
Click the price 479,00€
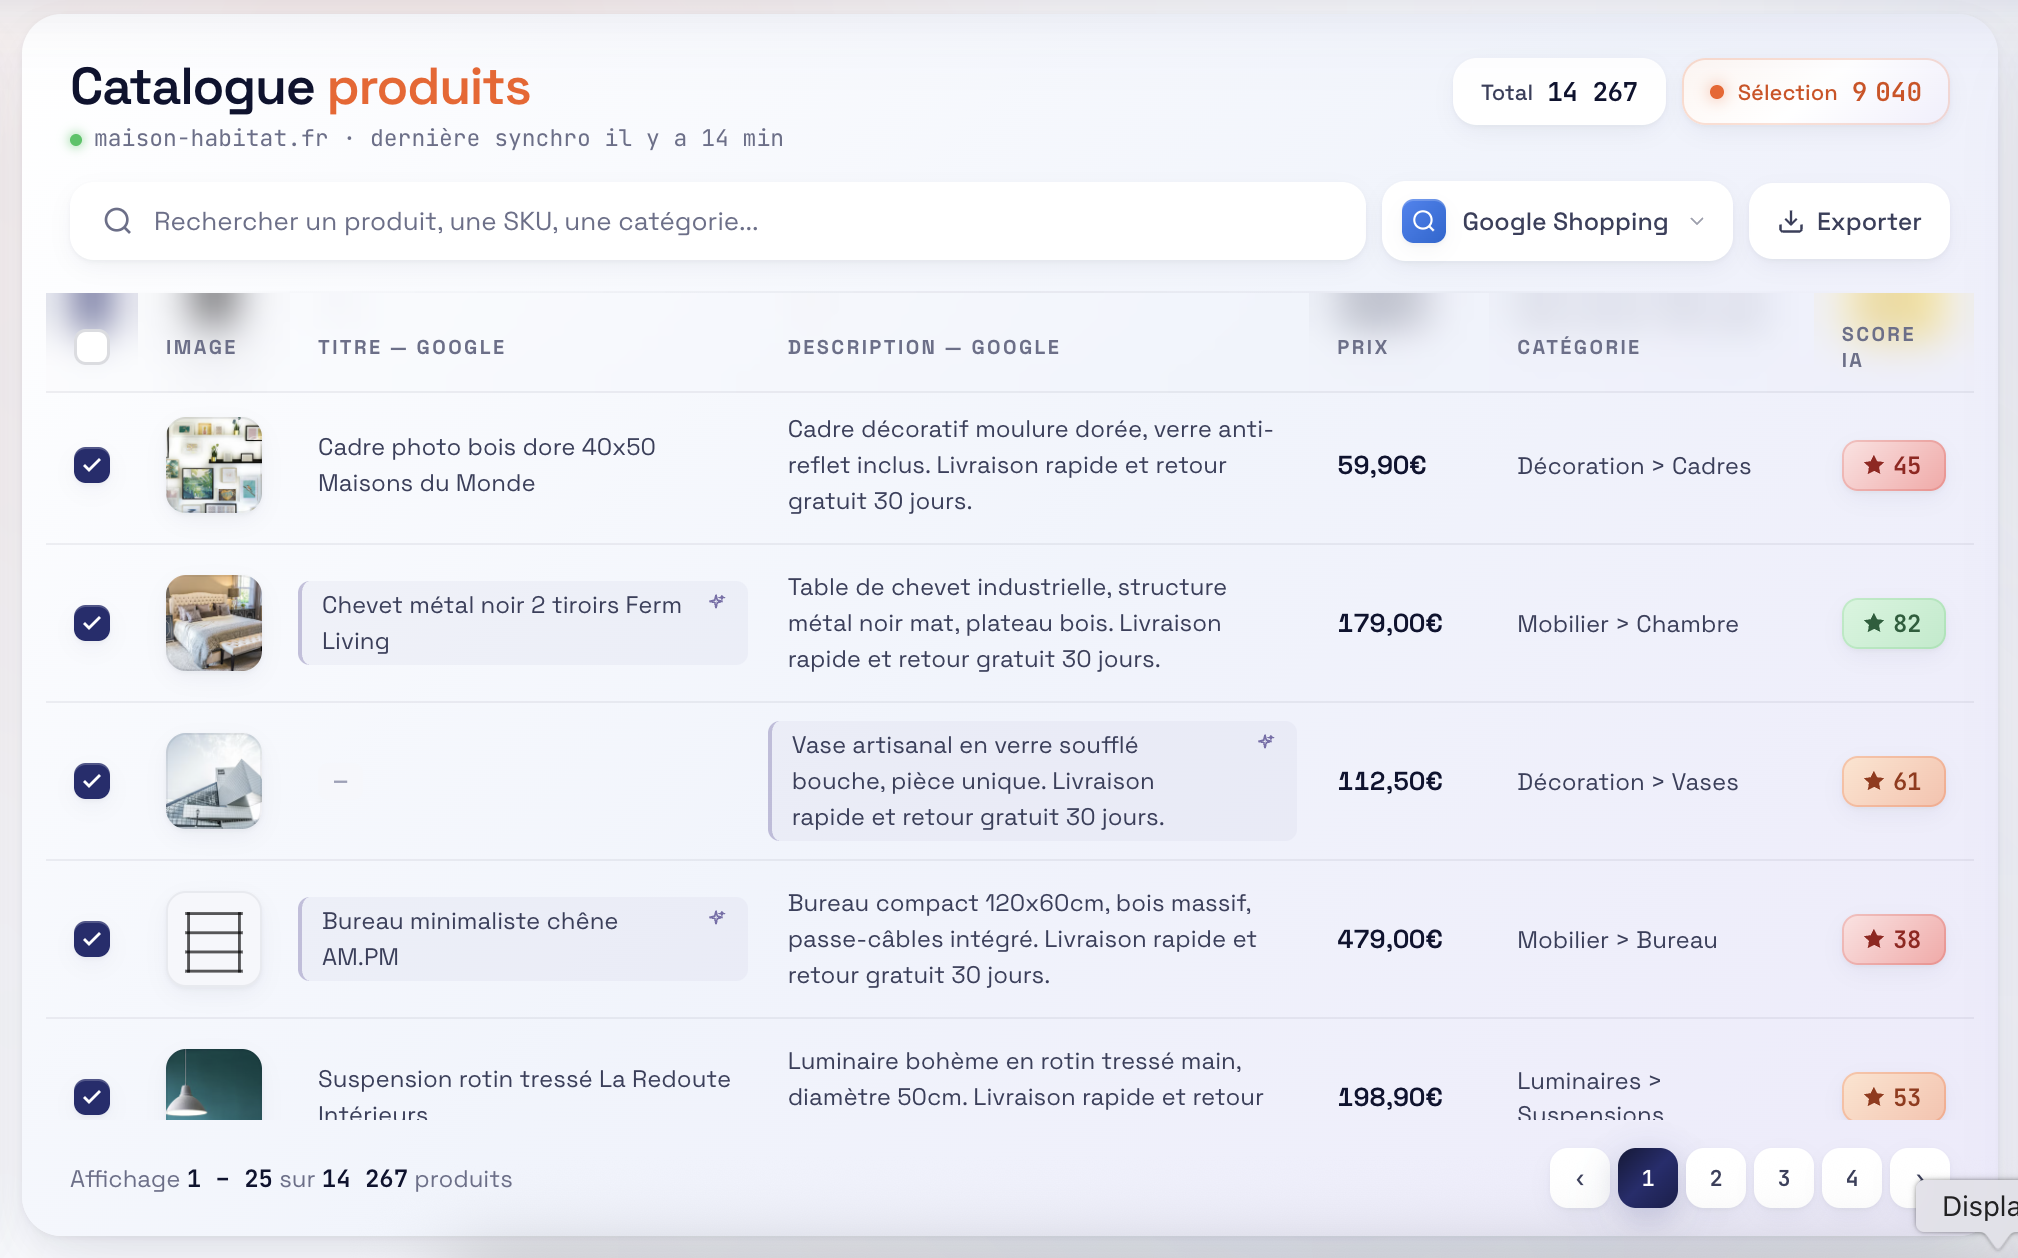[x=1390, y=939]
